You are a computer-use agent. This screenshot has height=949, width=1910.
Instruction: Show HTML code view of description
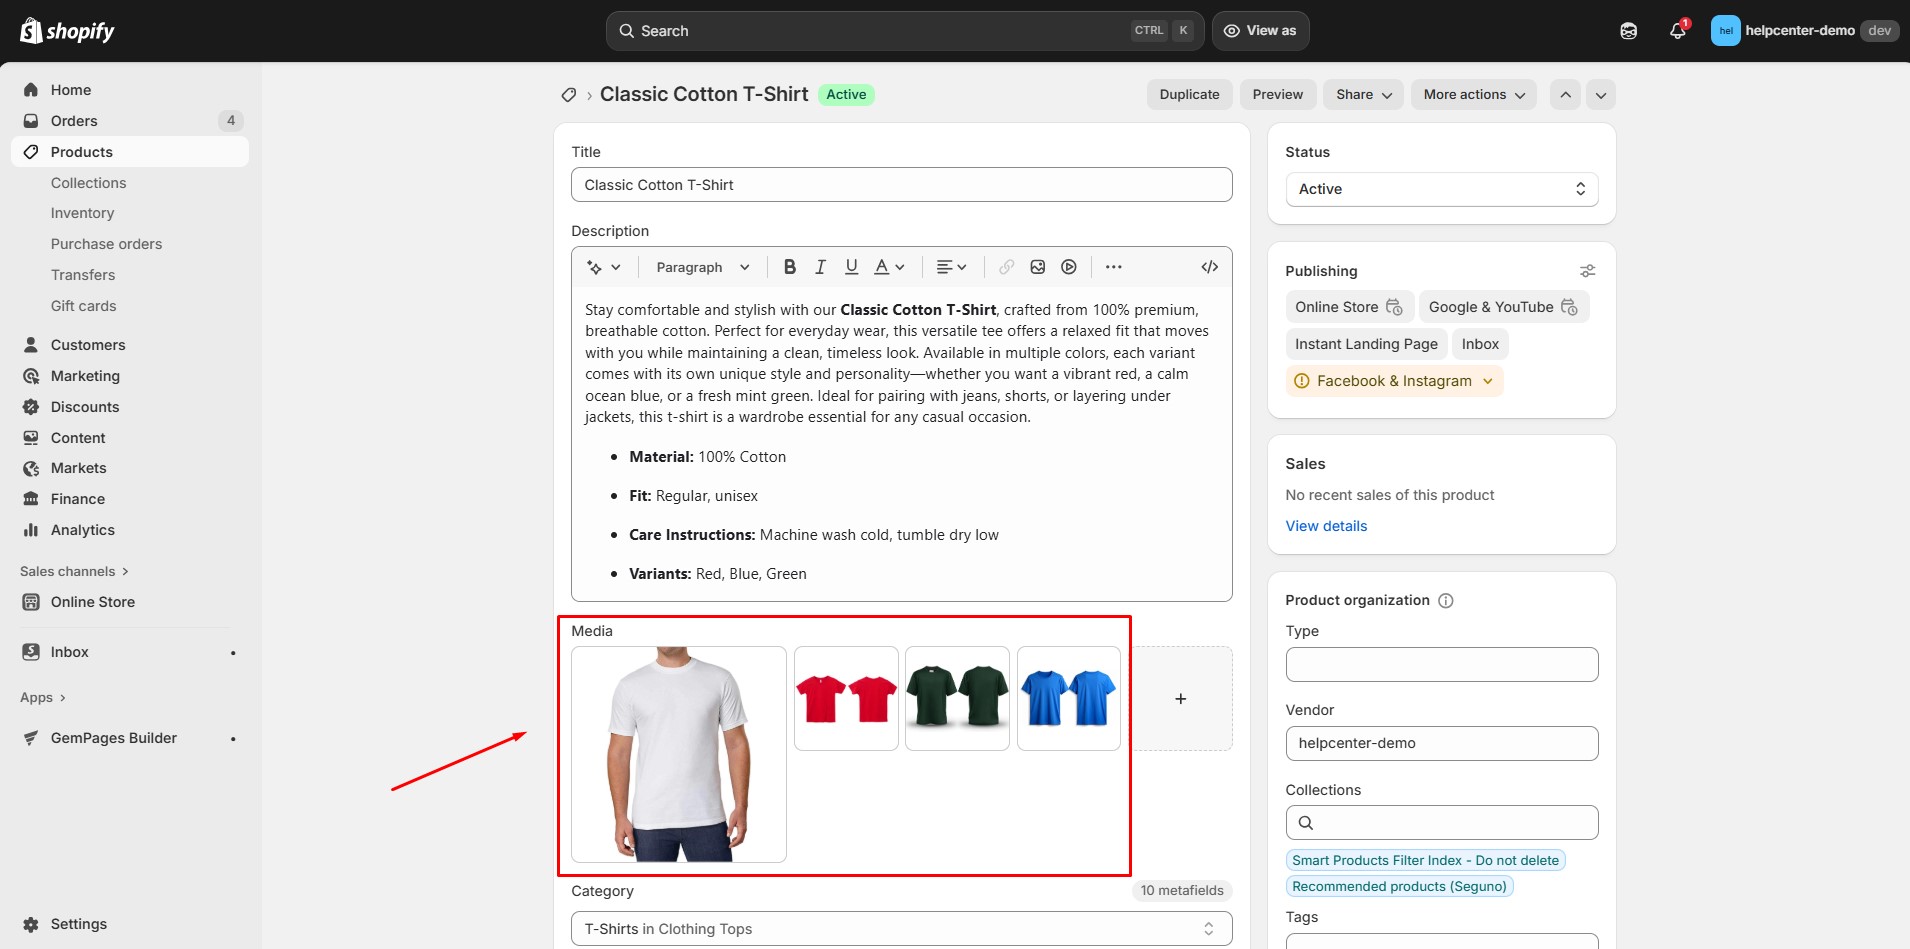point(1209,267)
